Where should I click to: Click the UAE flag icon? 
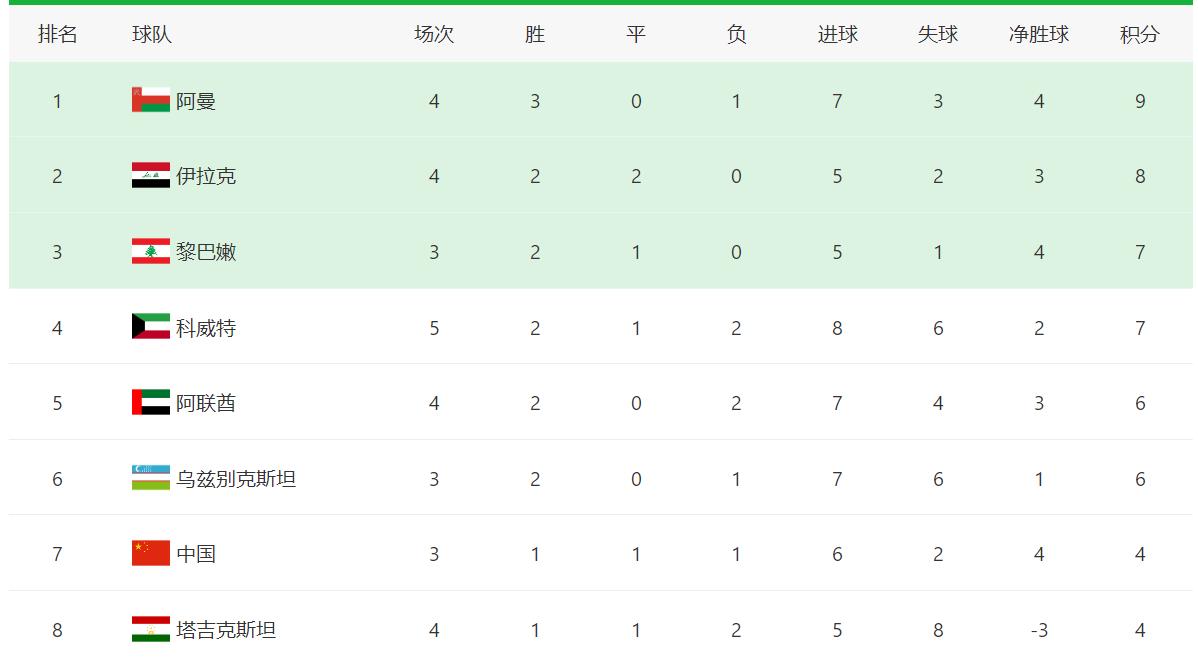pyautogui.click(x=150, y=403)
